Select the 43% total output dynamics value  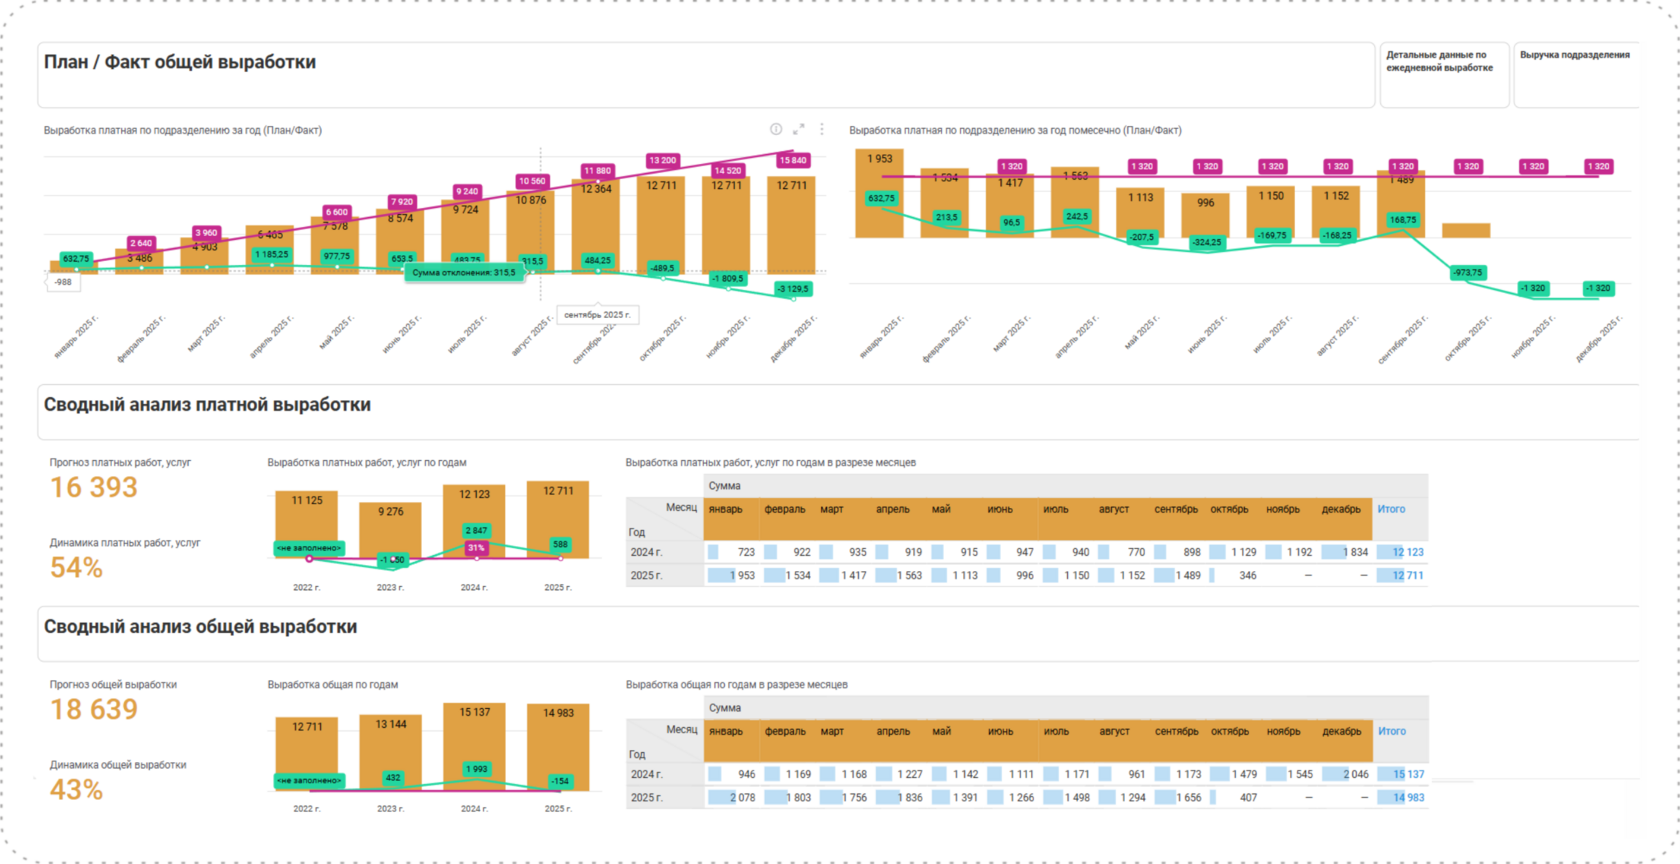click(x=76, y=790)
